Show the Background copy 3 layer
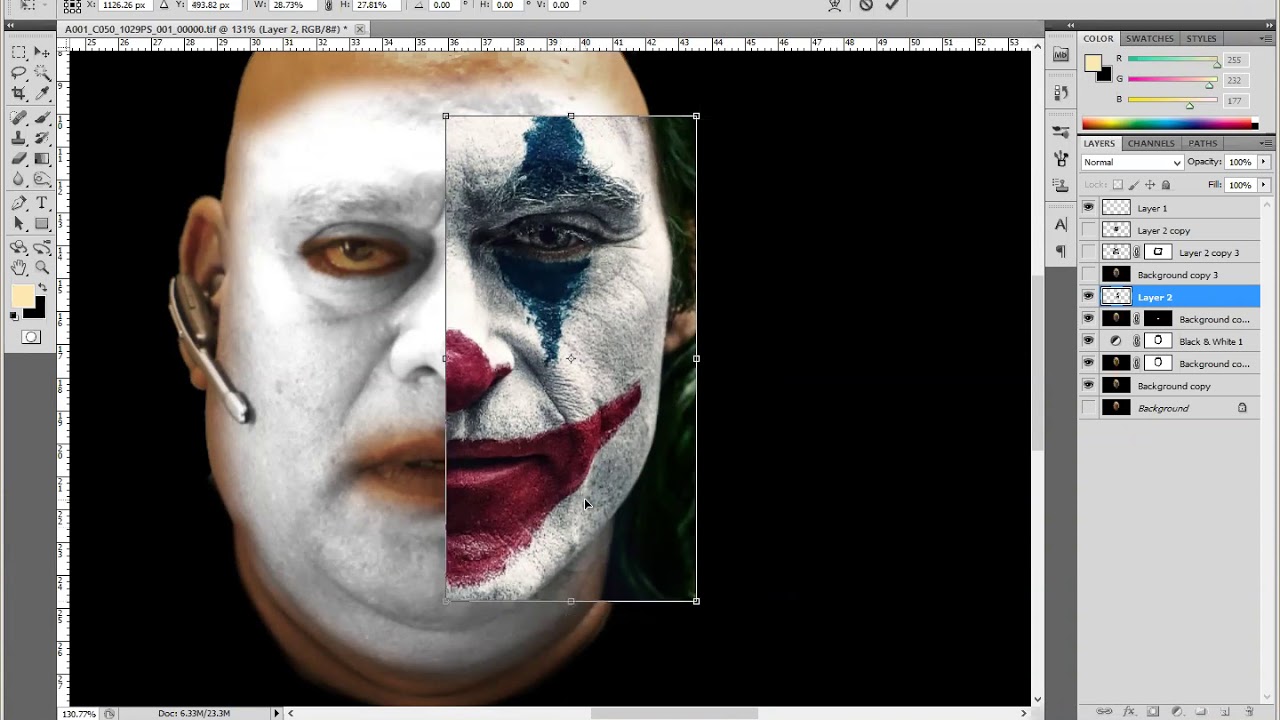 click(x=1088, y=274)
